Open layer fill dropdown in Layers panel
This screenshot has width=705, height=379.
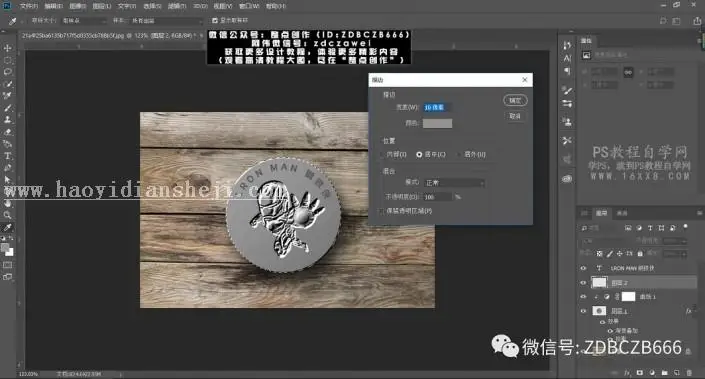[x=675, y=254]
